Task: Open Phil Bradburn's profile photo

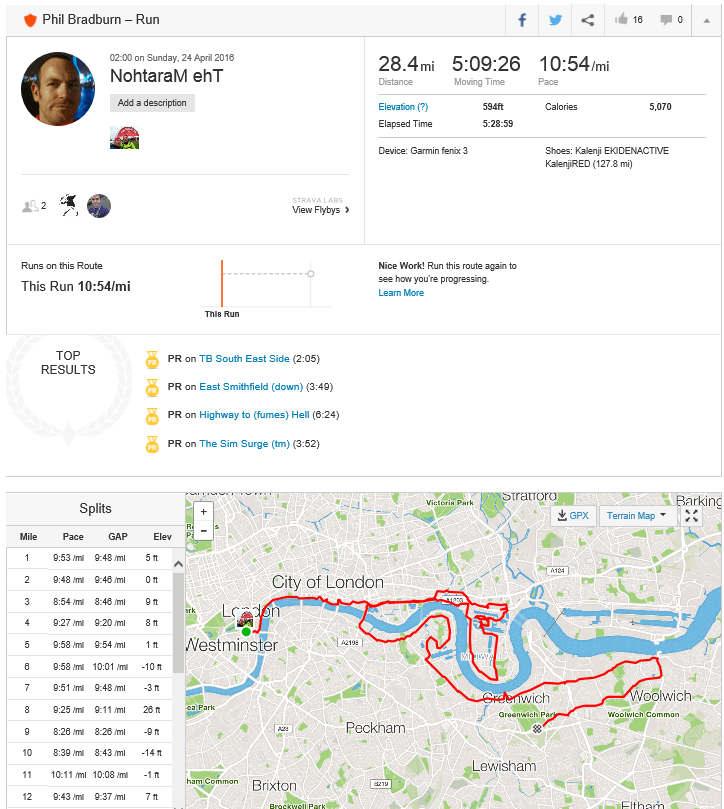Action: 58,90
